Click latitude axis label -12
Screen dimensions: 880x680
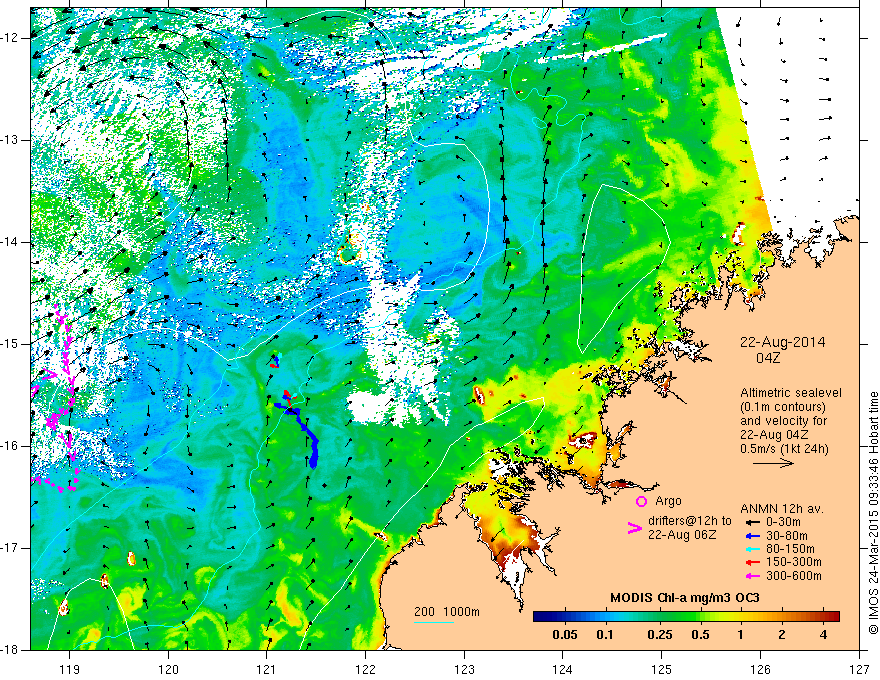pyautogui.click(x=11, y=38)
